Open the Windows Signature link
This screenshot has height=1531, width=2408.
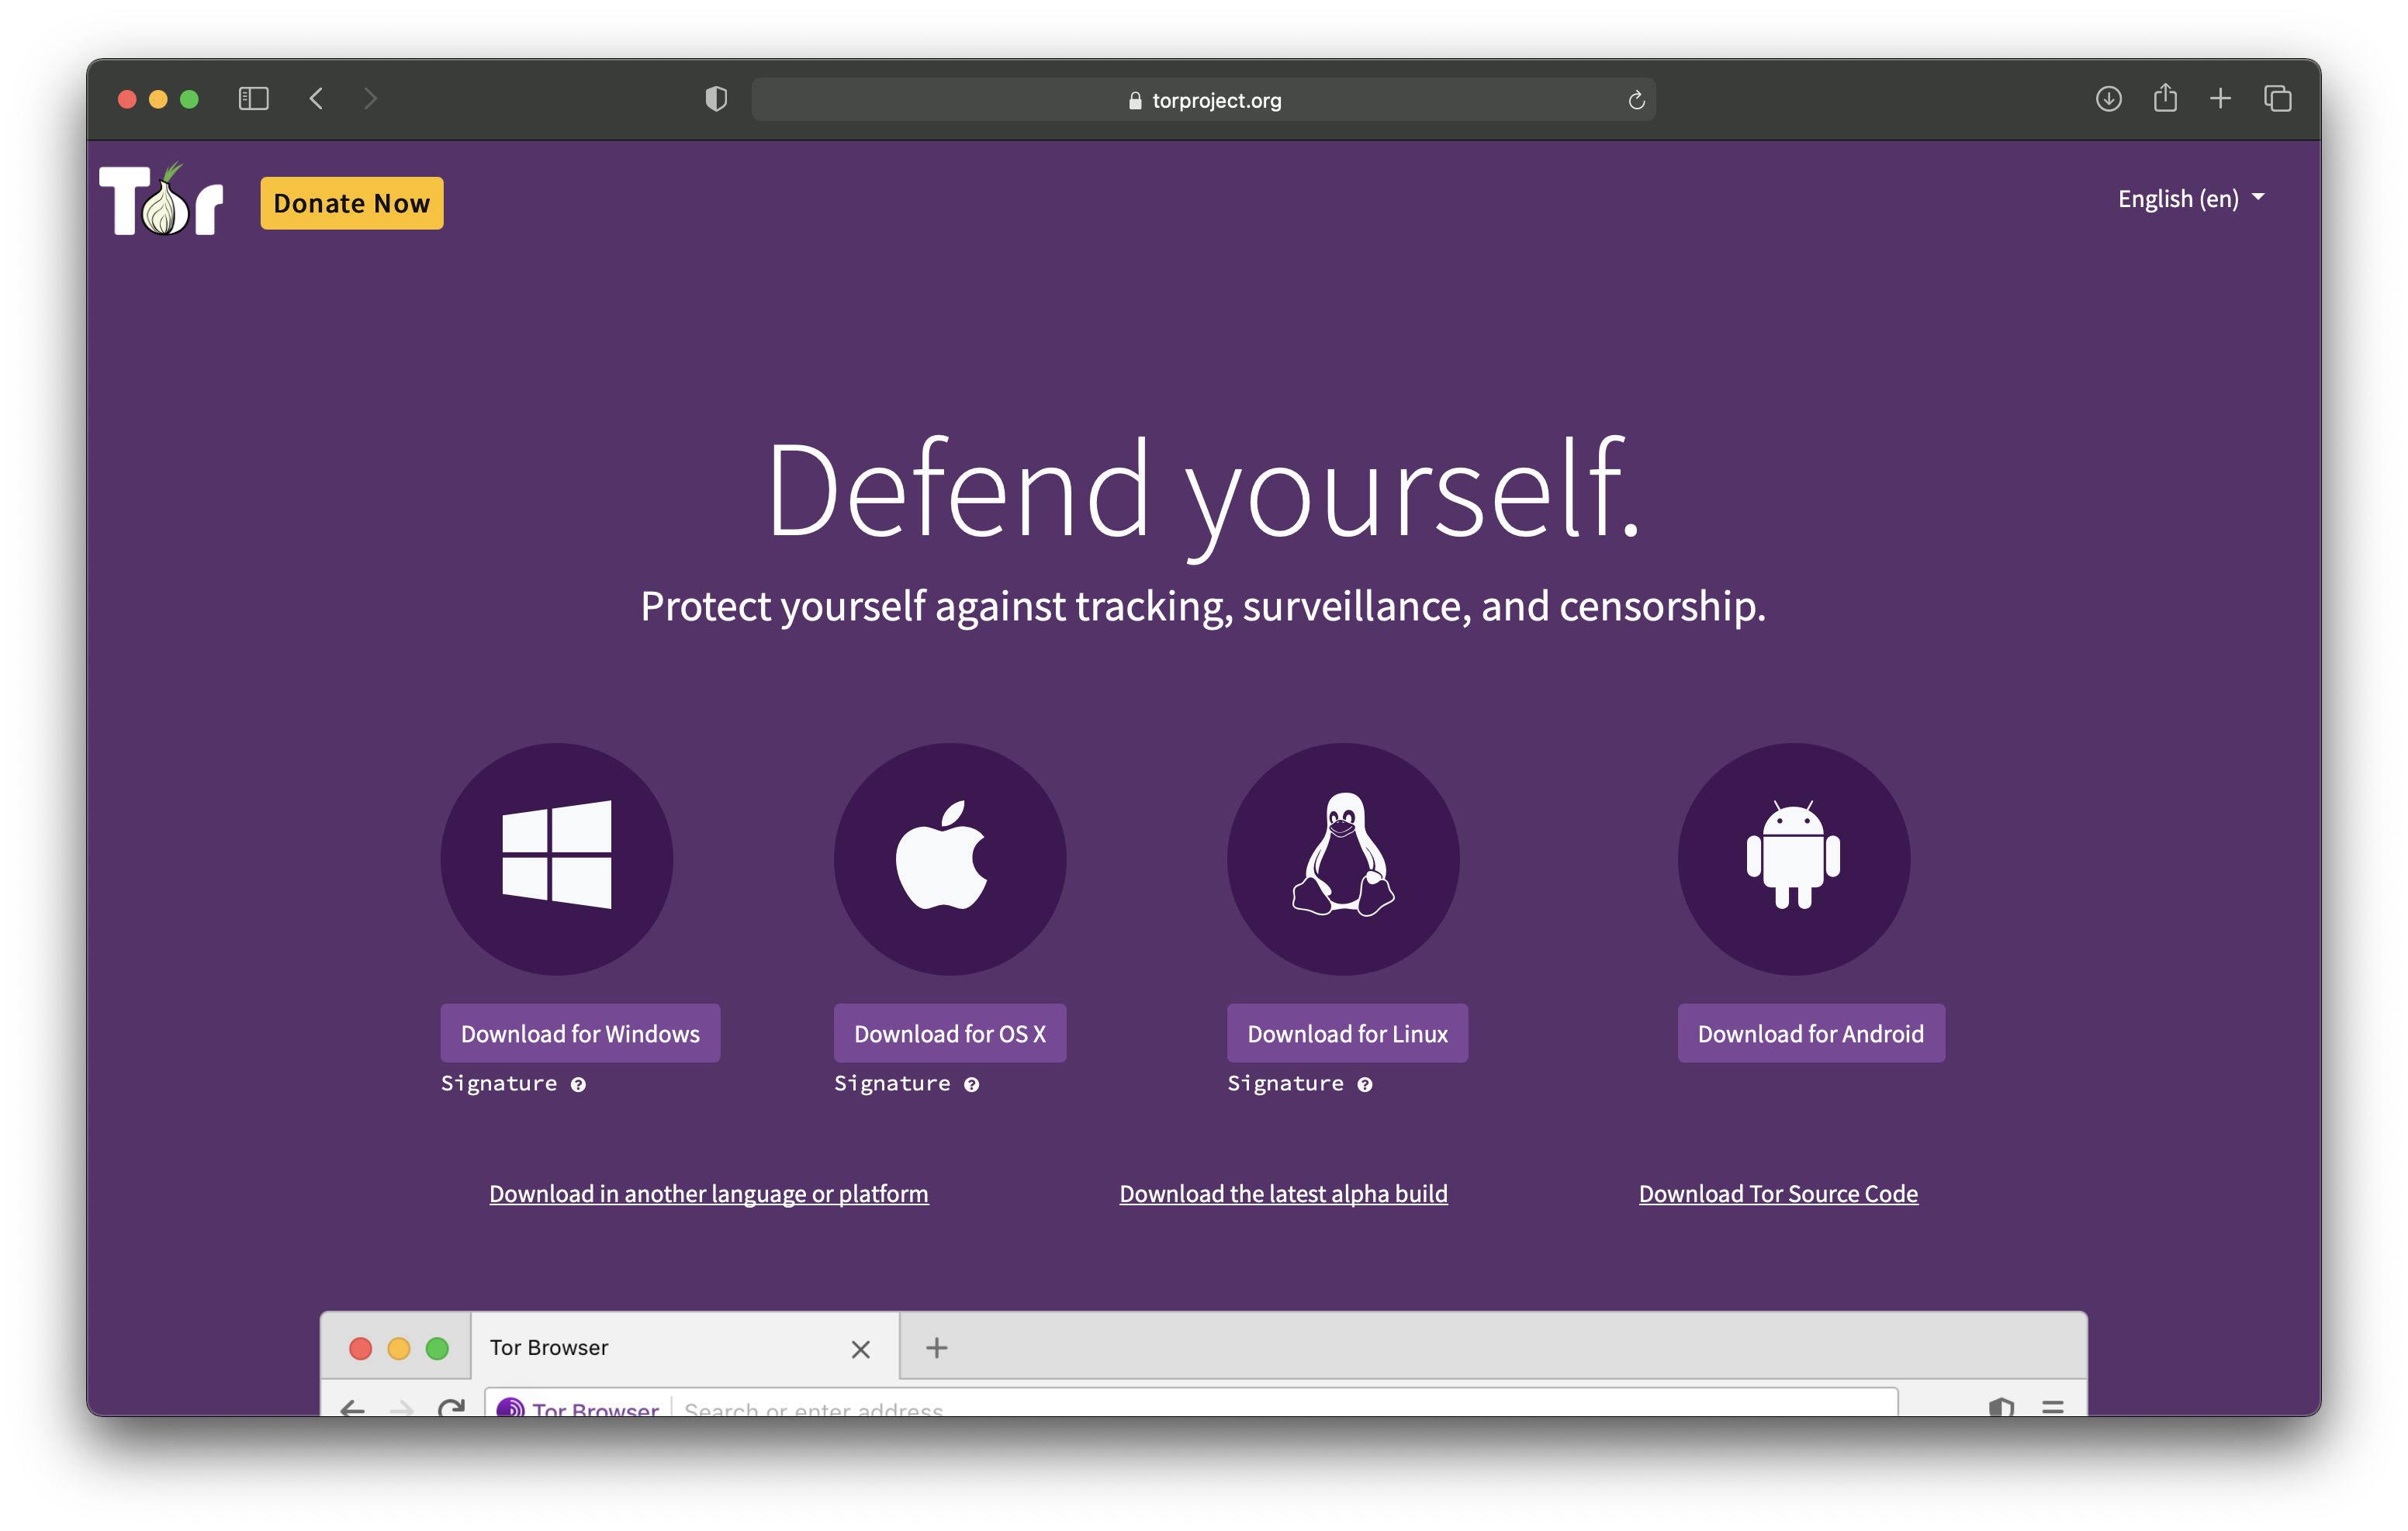[x=499, y=1084]
